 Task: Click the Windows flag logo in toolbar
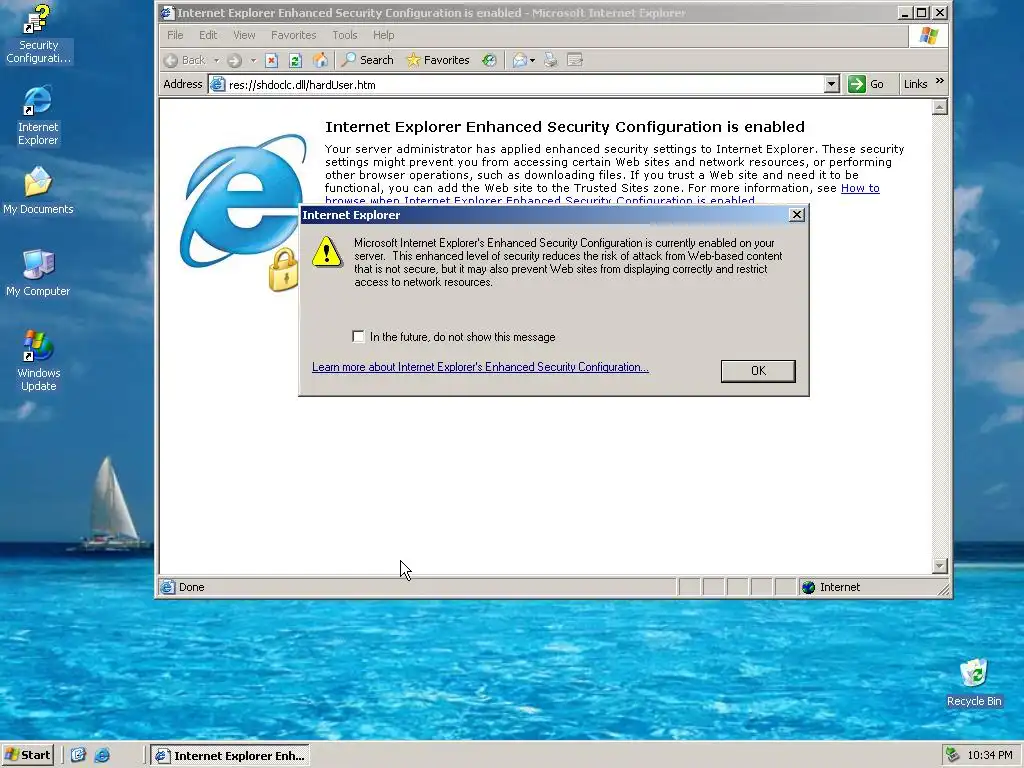tap(928, 36)
